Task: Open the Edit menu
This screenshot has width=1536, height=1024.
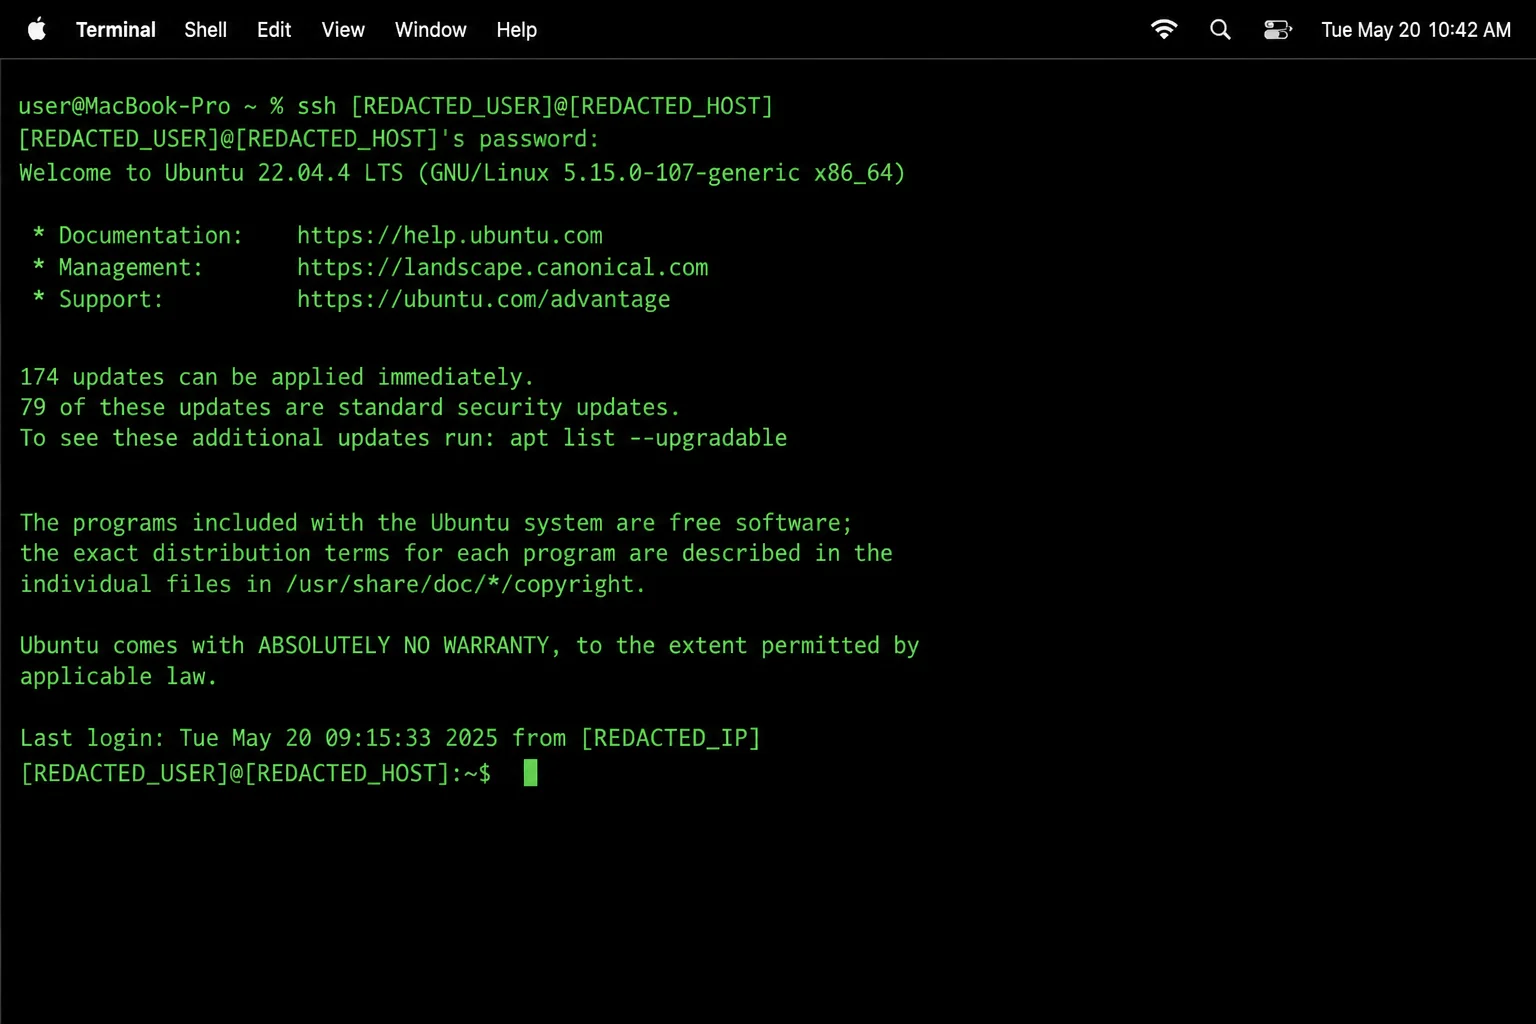Action: [x=274, y=30]
